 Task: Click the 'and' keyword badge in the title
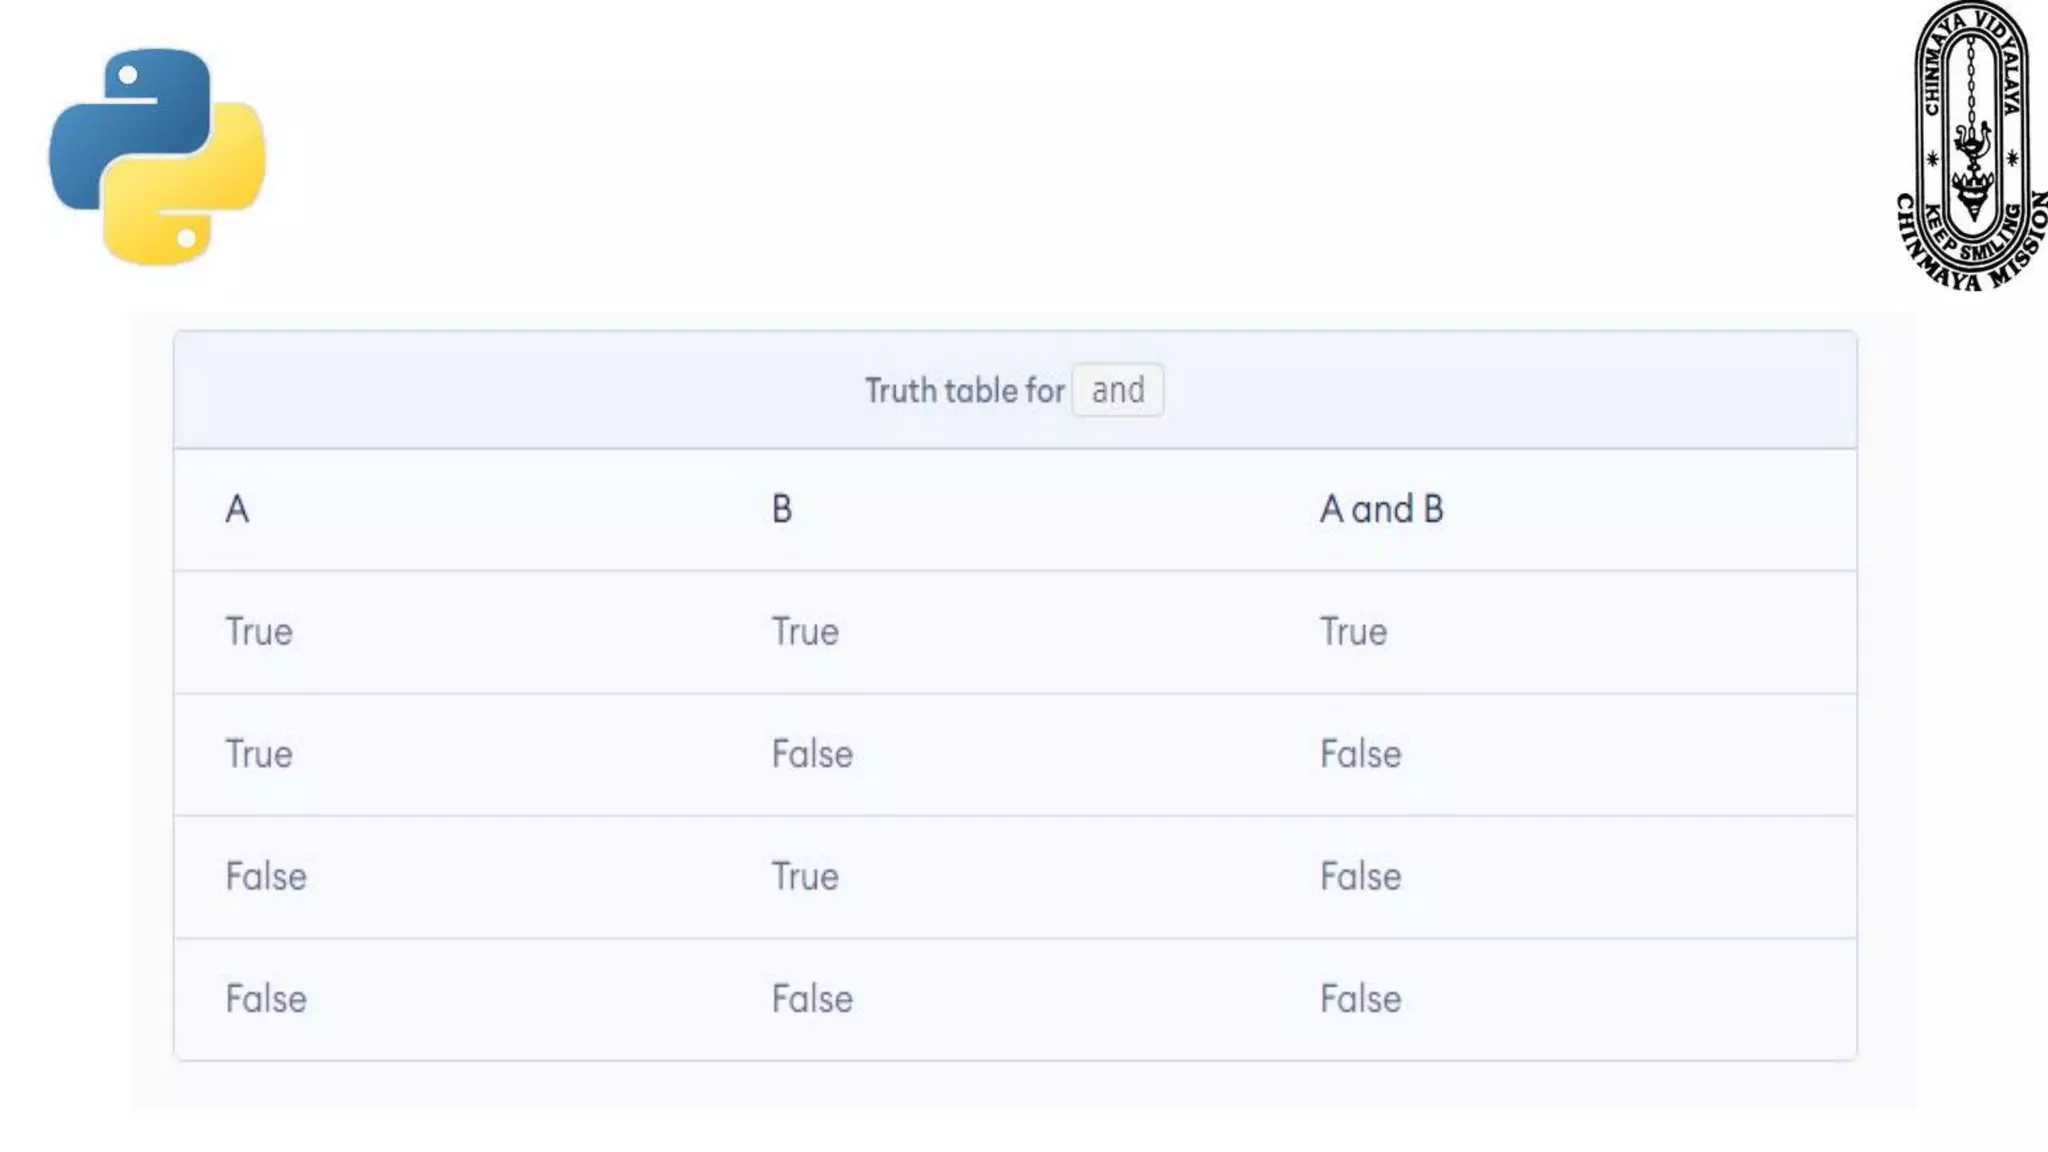(1117, 390)
